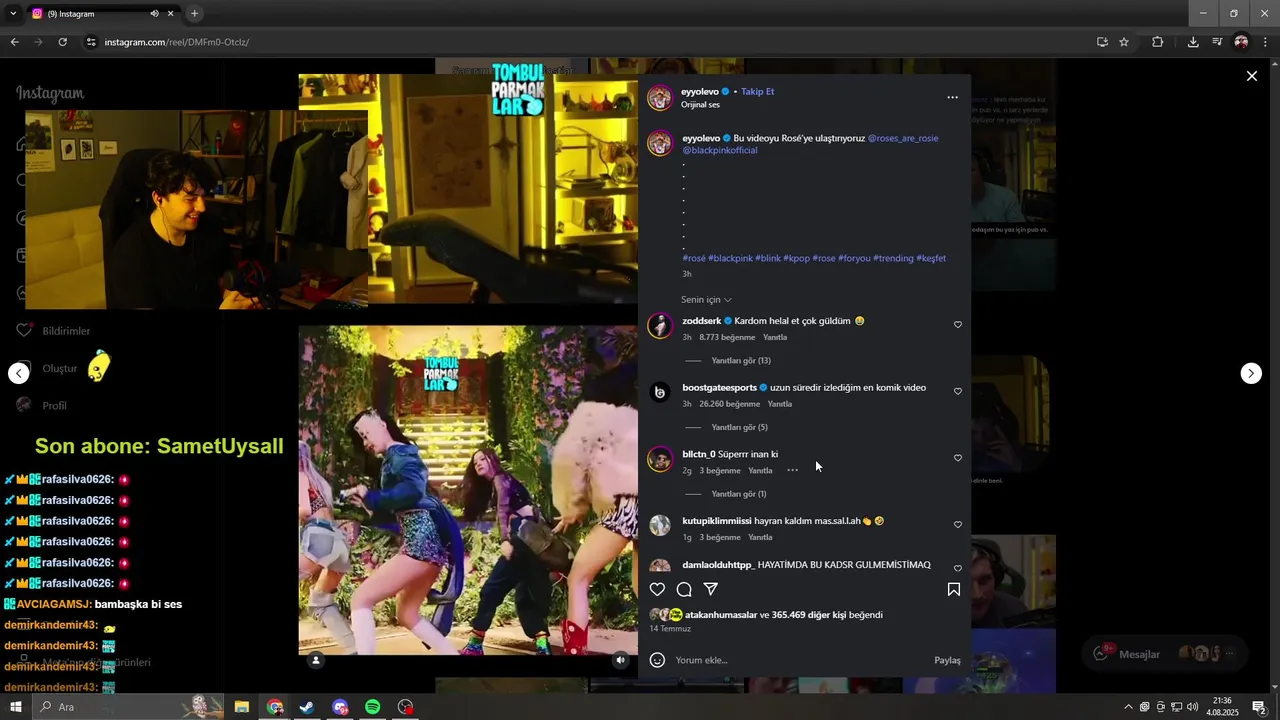Open three-dot options on bllctn_0's comment
The height and width of the screenshot is (720, 1280).
792,470
